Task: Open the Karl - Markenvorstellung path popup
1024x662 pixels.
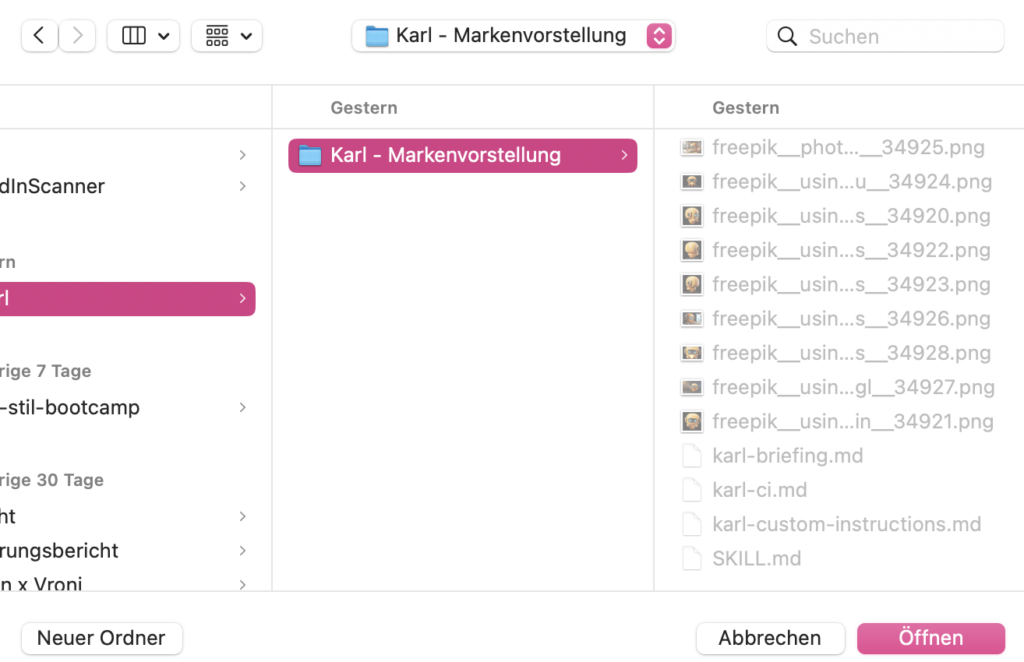Action: [513, 35]
